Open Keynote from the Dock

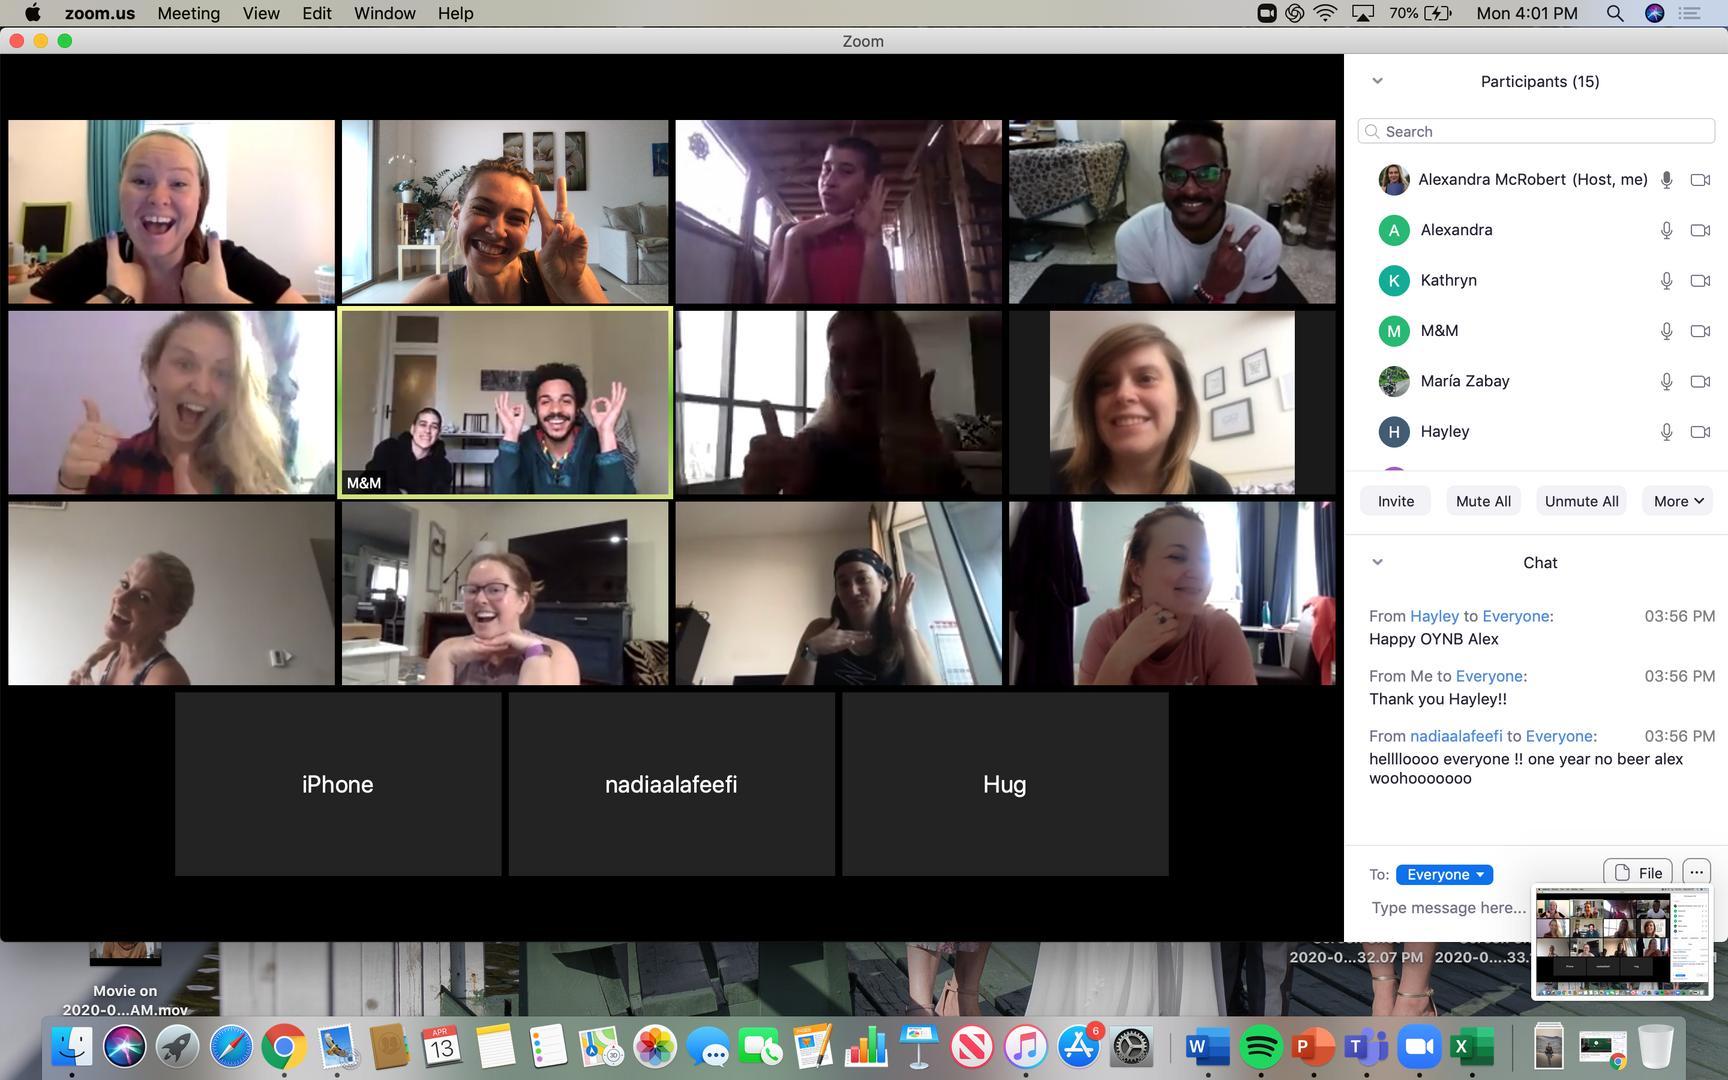[x=919, y=1047]
